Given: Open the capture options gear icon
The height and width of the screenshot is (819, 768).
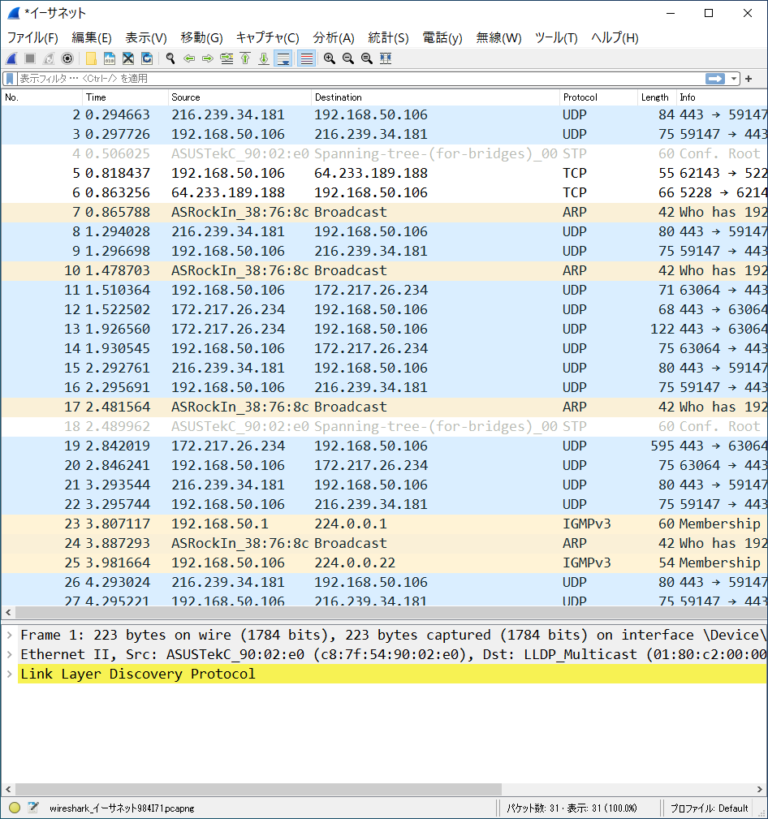Looking at the screenshot, I should 67,59.
